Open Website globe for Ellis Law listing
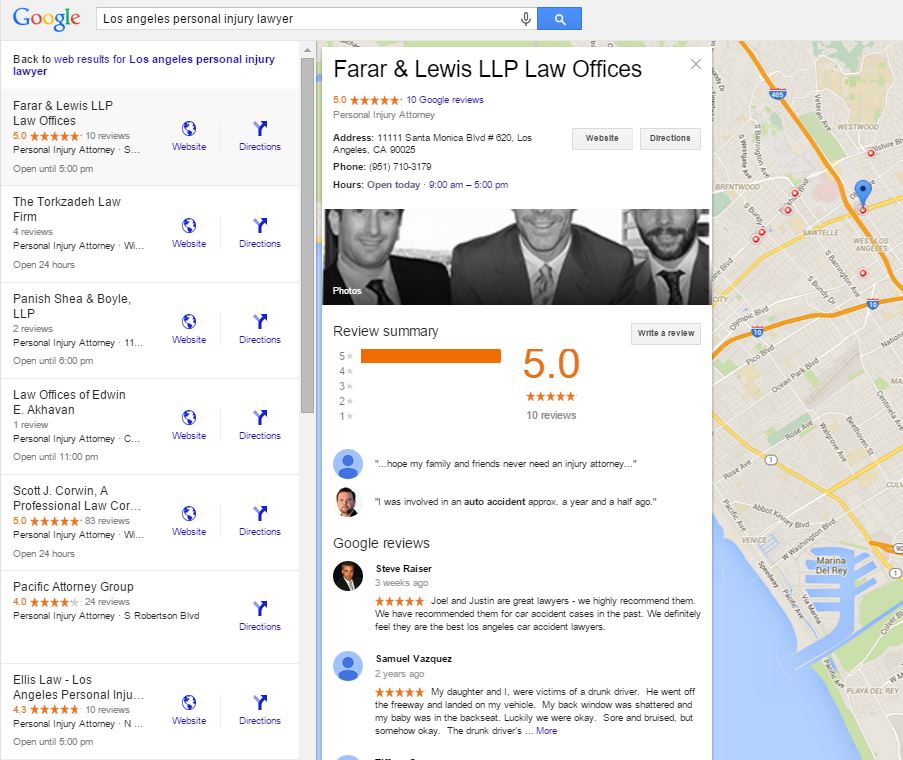Viewport: 903px width, 760px height. pos(189,702)
